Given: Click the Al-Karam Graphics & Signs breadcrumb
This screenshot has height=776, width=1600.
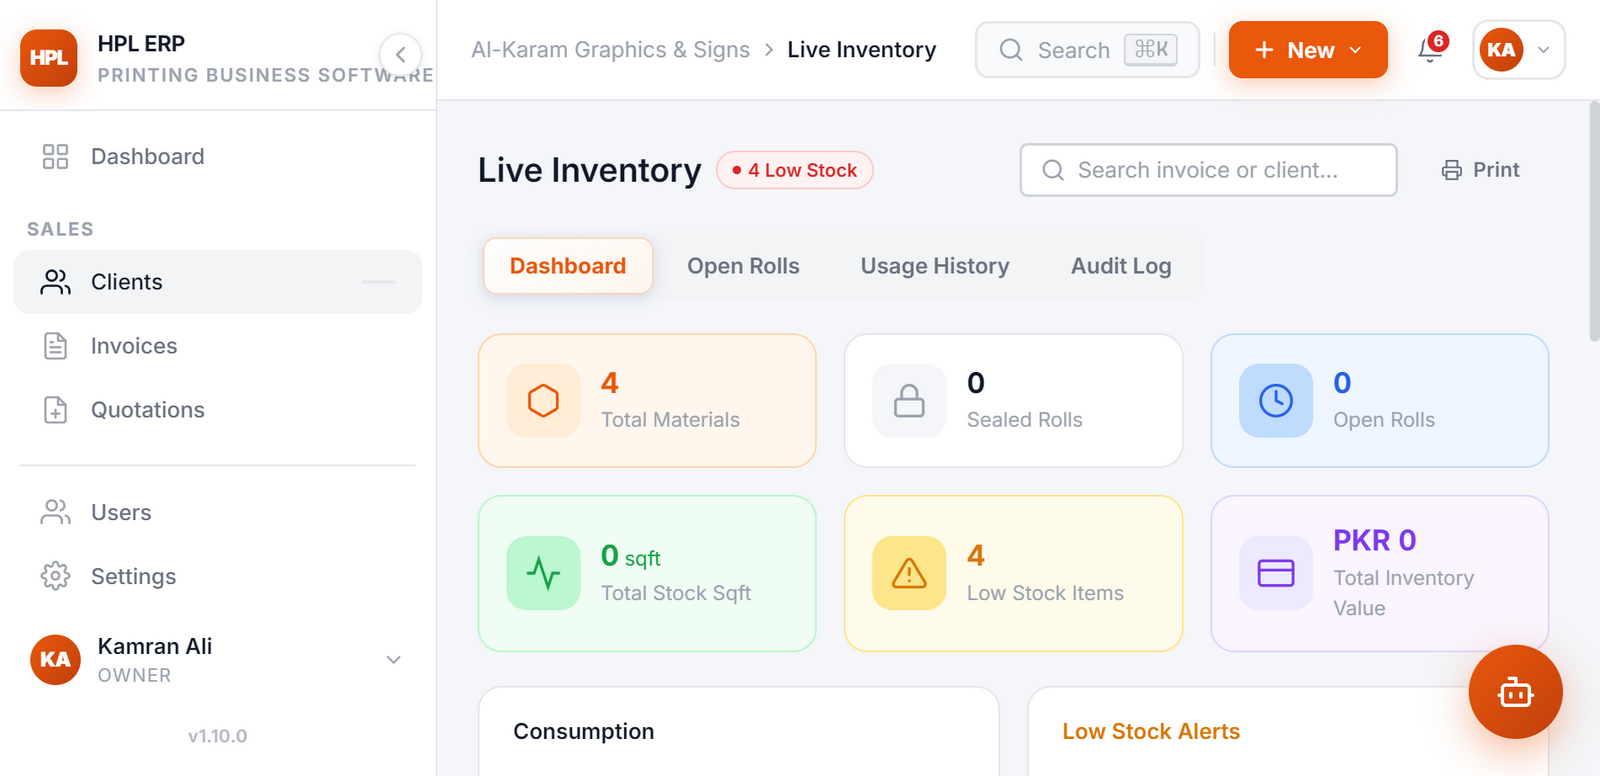Looking at the screenshot, I should tap(610, 50).
